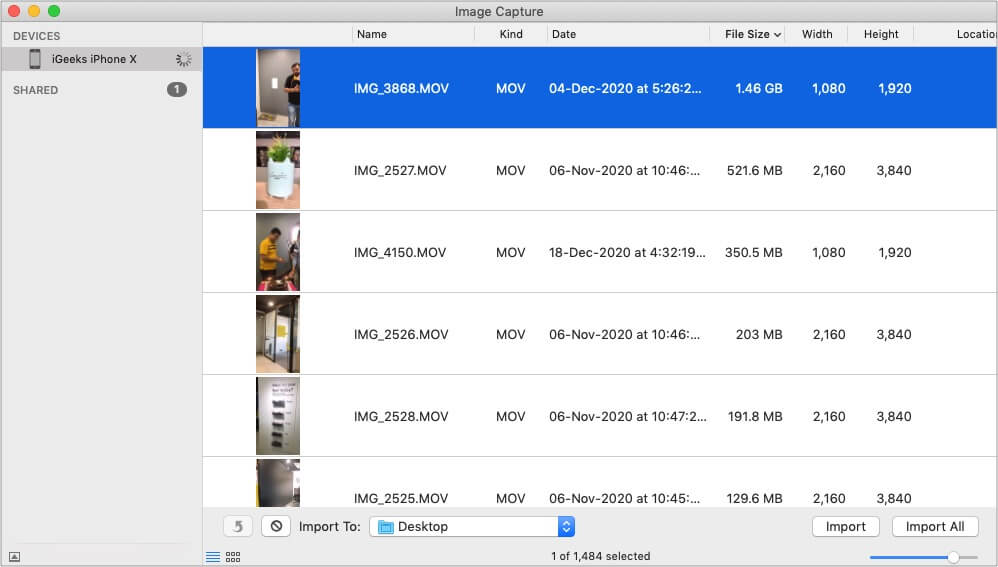Viewport: 998px width, 567px height.
Task: Click the delete (prohibited sign) button
Action: [276, 526]
